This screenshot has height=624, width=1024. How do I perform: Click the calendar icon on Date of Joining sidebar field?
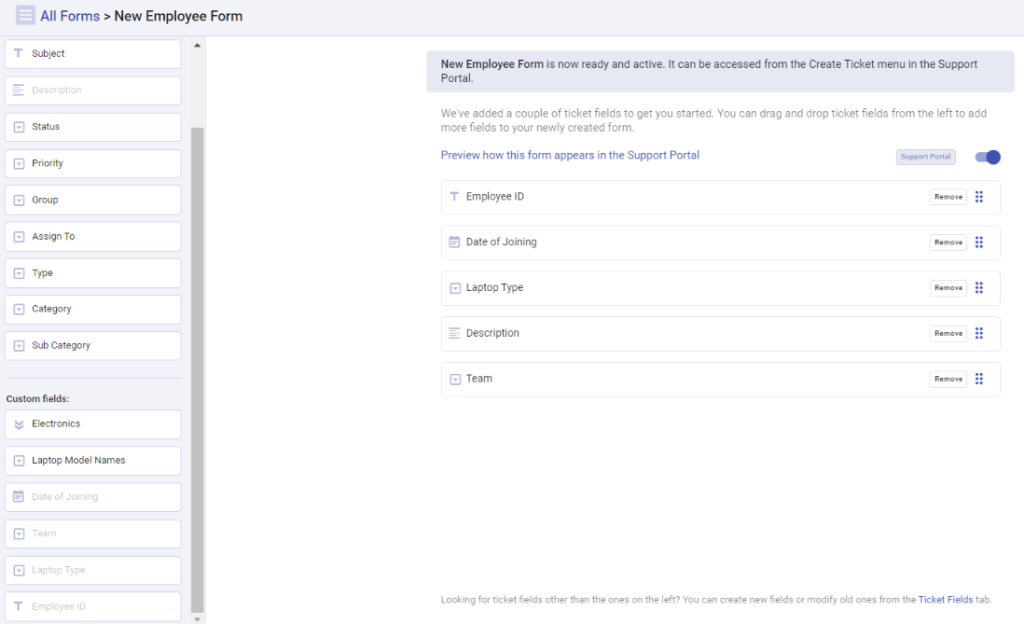pyautogui.click(x=20, y=496)
